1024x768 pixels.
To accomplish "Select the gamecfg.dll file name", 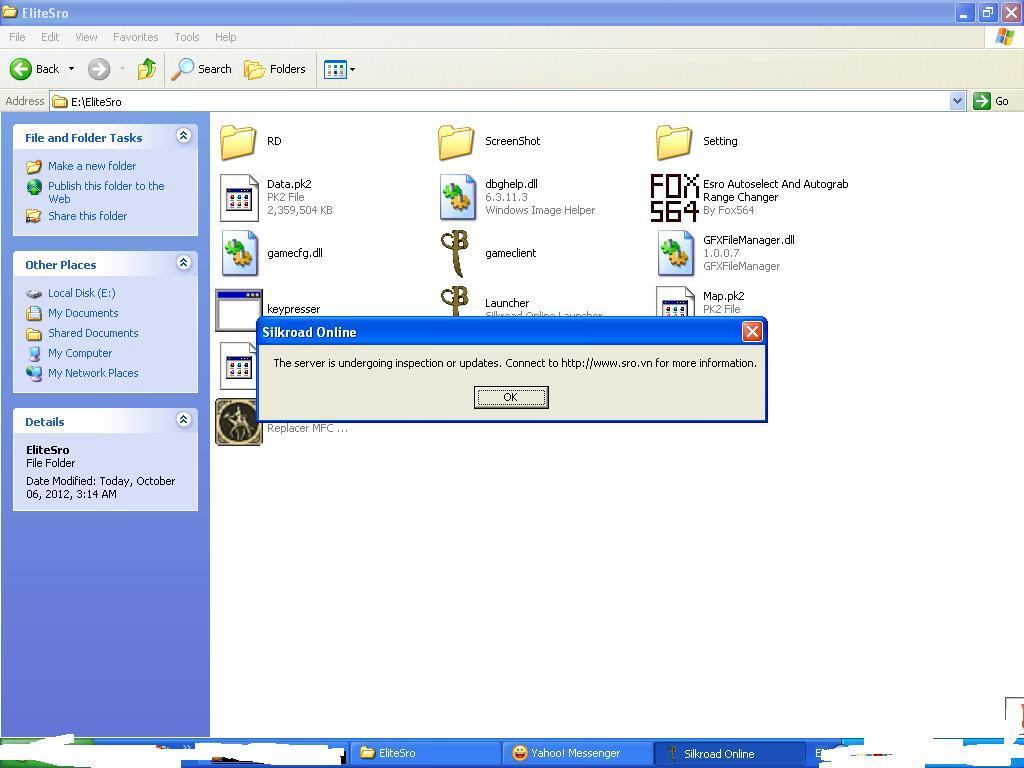I will (x=295, y=253).
